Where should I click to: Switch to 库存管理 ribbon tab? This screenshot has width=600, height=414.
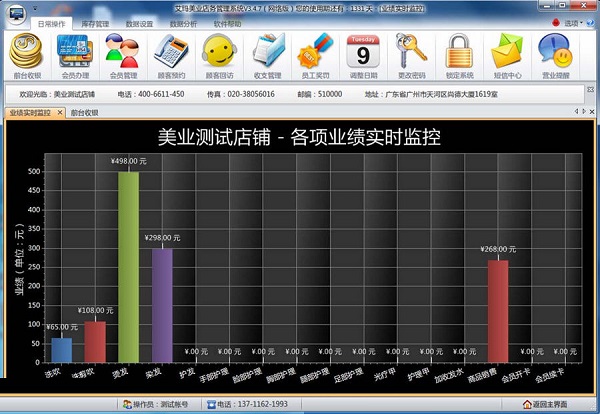click(x=95, y=24)
